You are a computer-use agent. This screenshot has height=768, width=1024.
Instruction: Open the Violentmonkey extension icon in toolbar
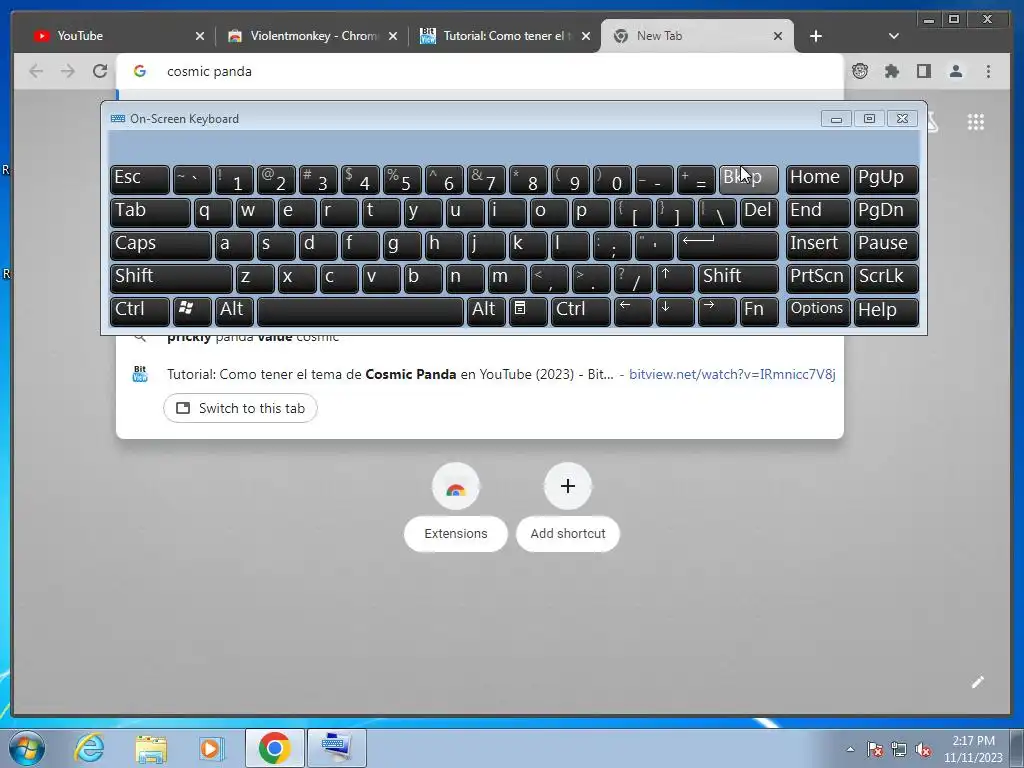pos(860,71)
